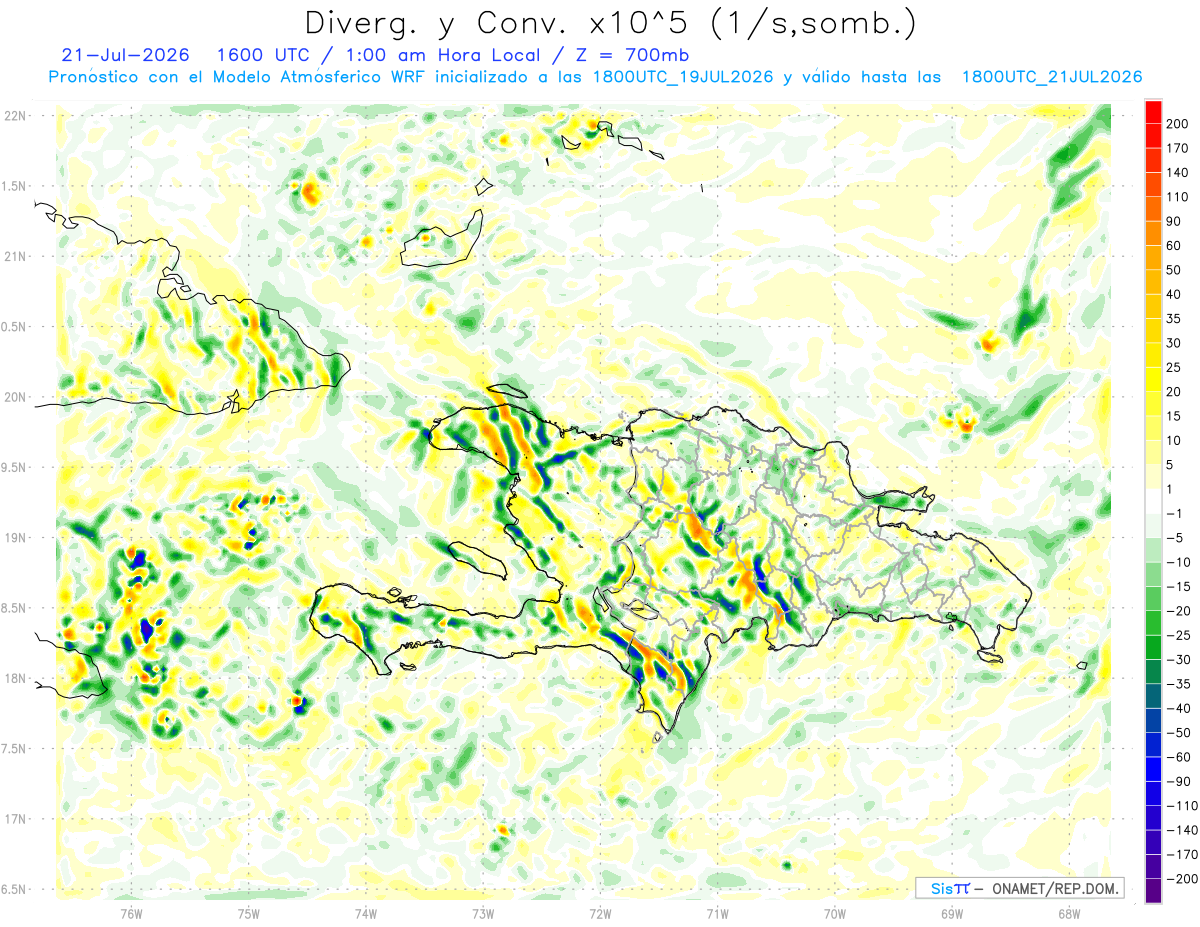Click the '68W' longitude label
The width and height of the screenshot is (1200, 927).
[x=1069, y=914]
